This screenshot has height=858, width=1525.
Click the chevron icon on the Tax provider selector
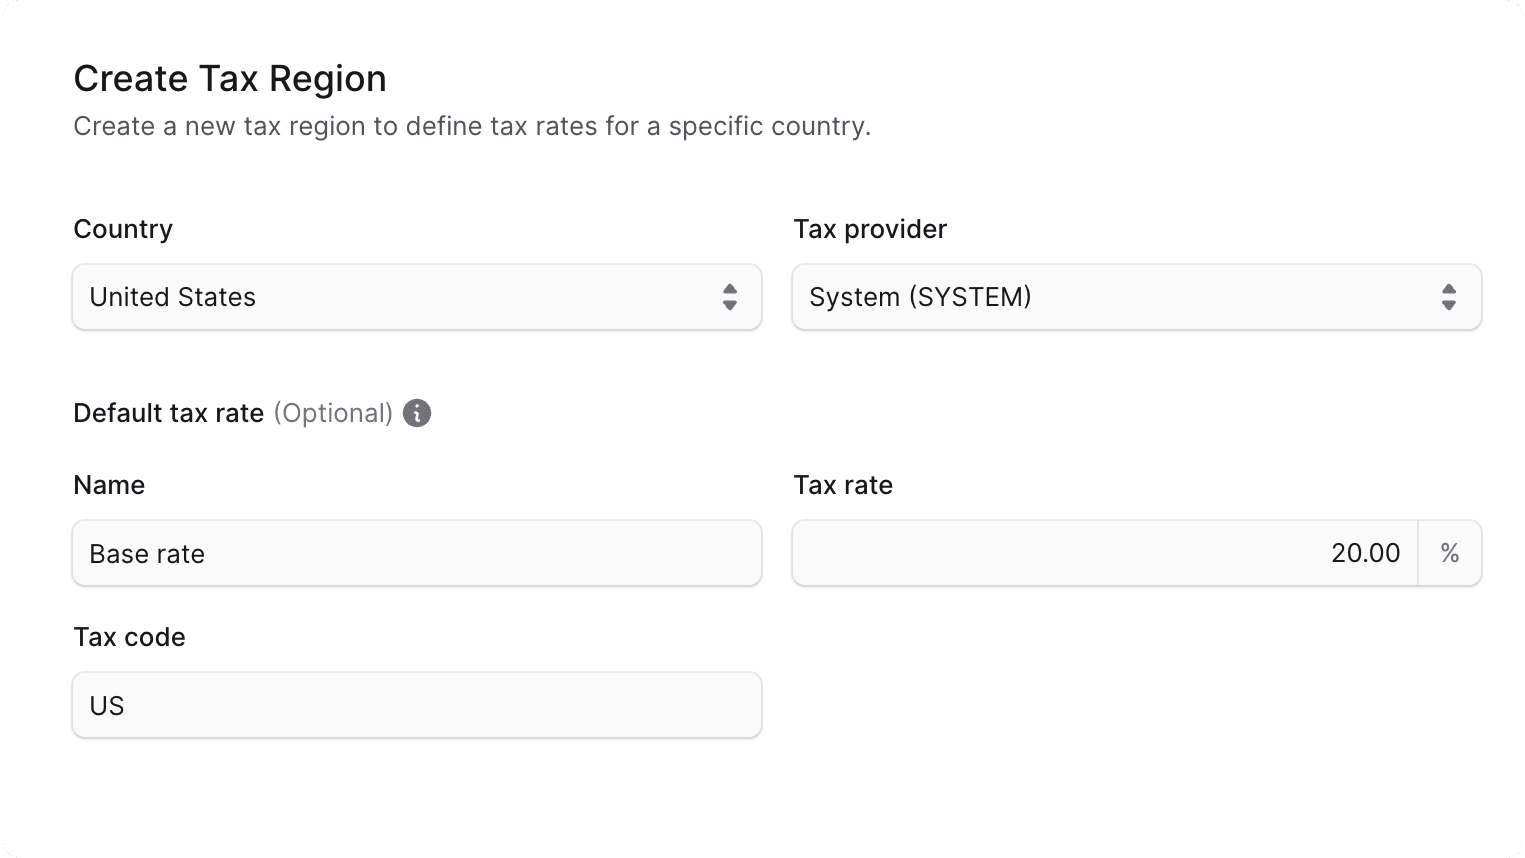[x=1449, y=297]
